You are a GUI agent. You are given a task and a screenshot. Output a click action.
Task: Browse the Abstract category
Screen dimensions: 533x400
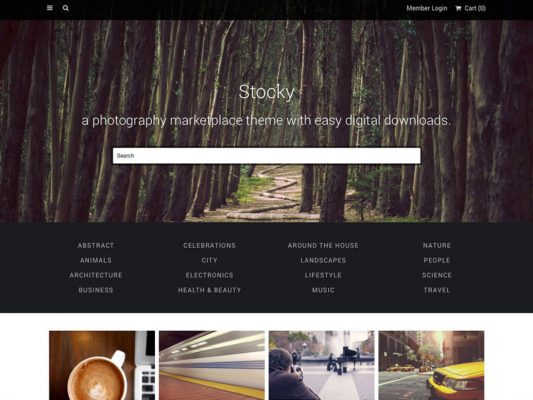[x=96, y=245]
